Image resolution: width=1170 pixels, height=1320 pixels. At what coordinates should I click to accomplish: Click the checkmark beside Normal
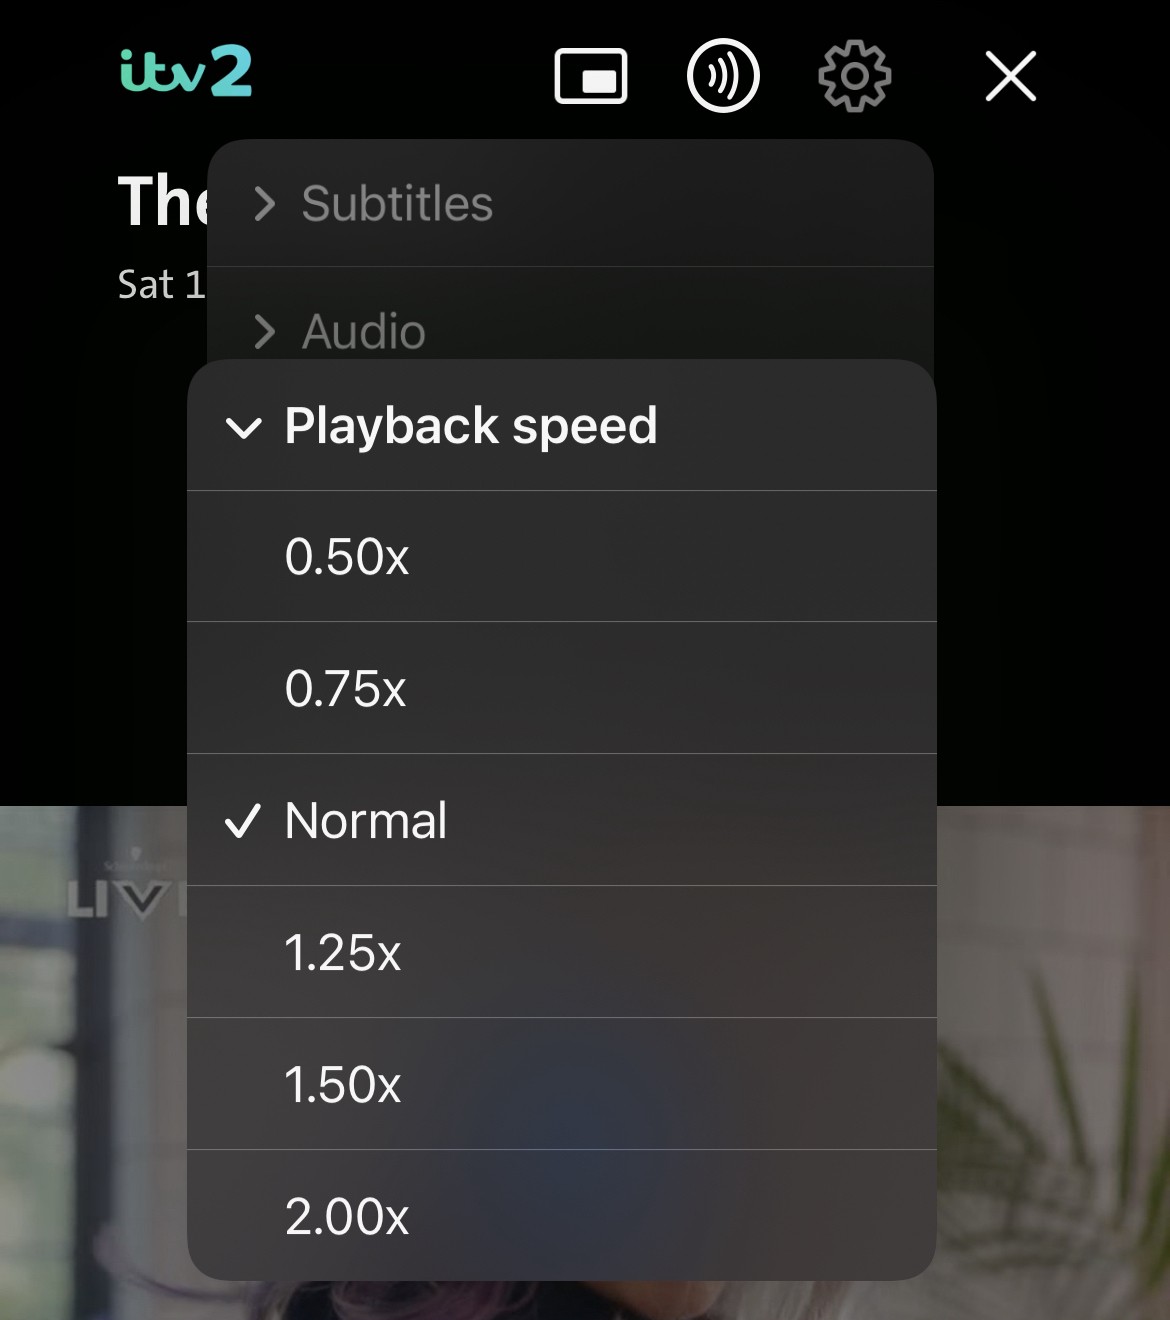coord(243,821)
